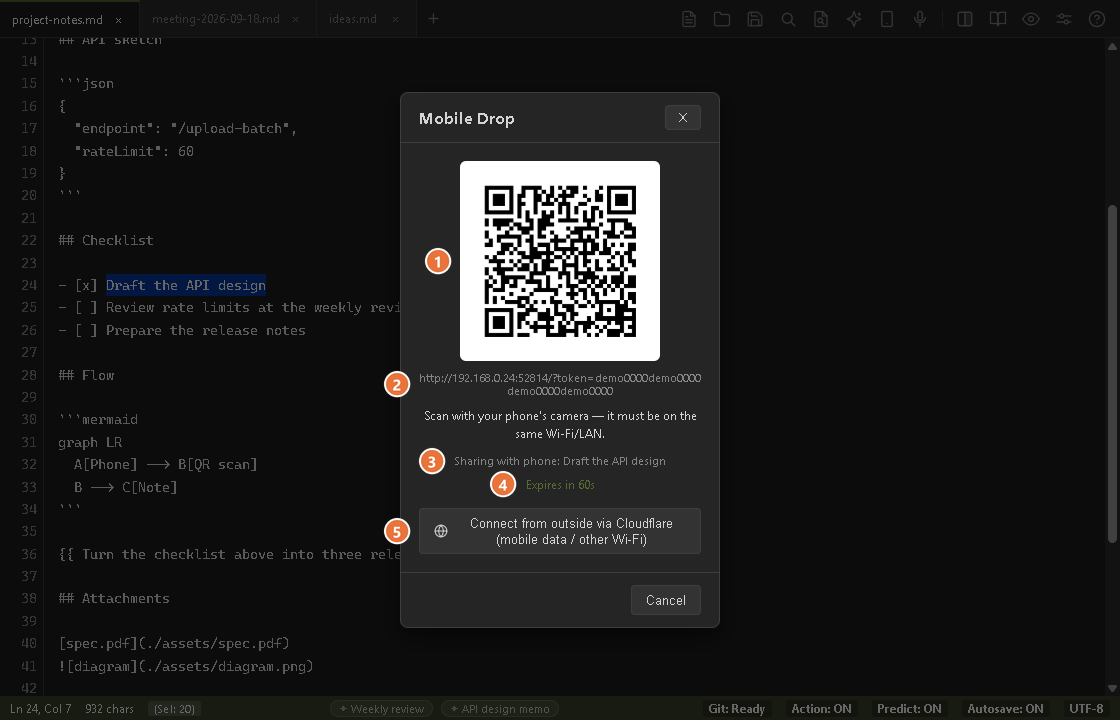
Task: Click the Cancel button in Mobile Drop
Action: 666,600
